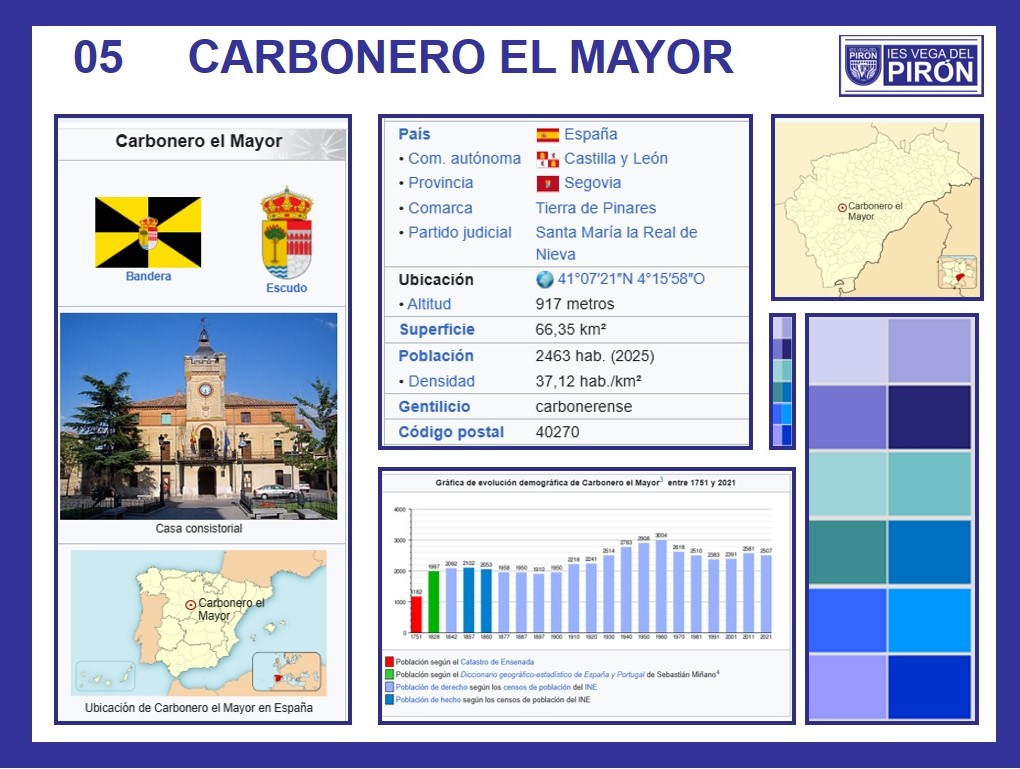Open the Santa María la Real de Nieva link

(x=616, y=243)
